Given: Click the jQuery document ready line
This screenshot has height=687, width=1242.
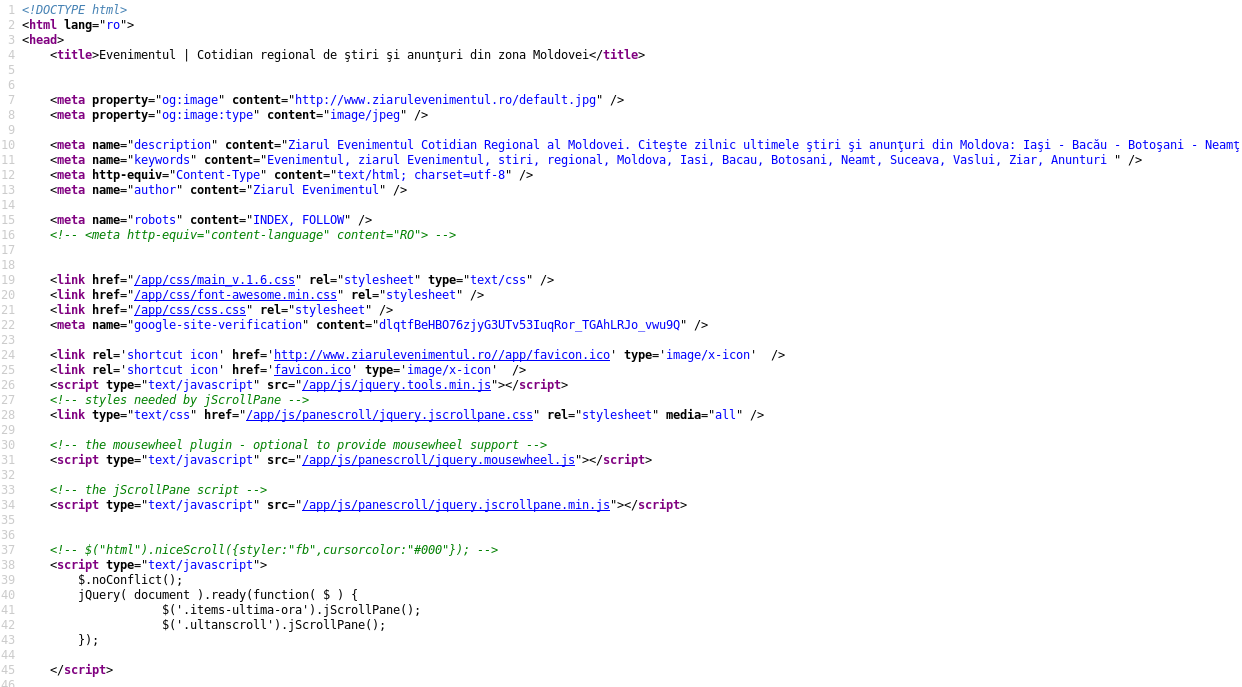Looking at the screenshot, I should coord(218,595).
